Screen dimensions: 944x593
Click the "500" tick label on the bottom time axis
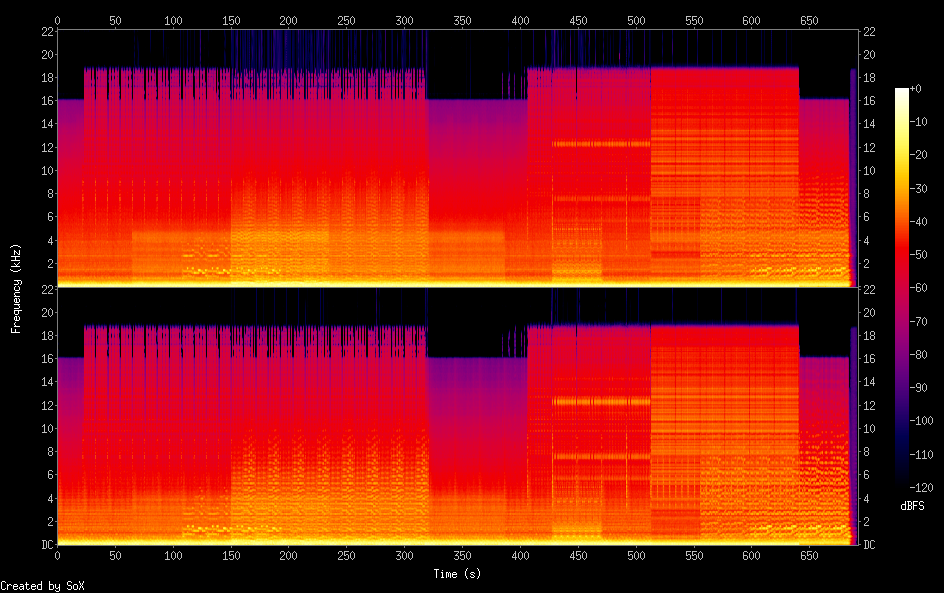[x=636, y=556]
